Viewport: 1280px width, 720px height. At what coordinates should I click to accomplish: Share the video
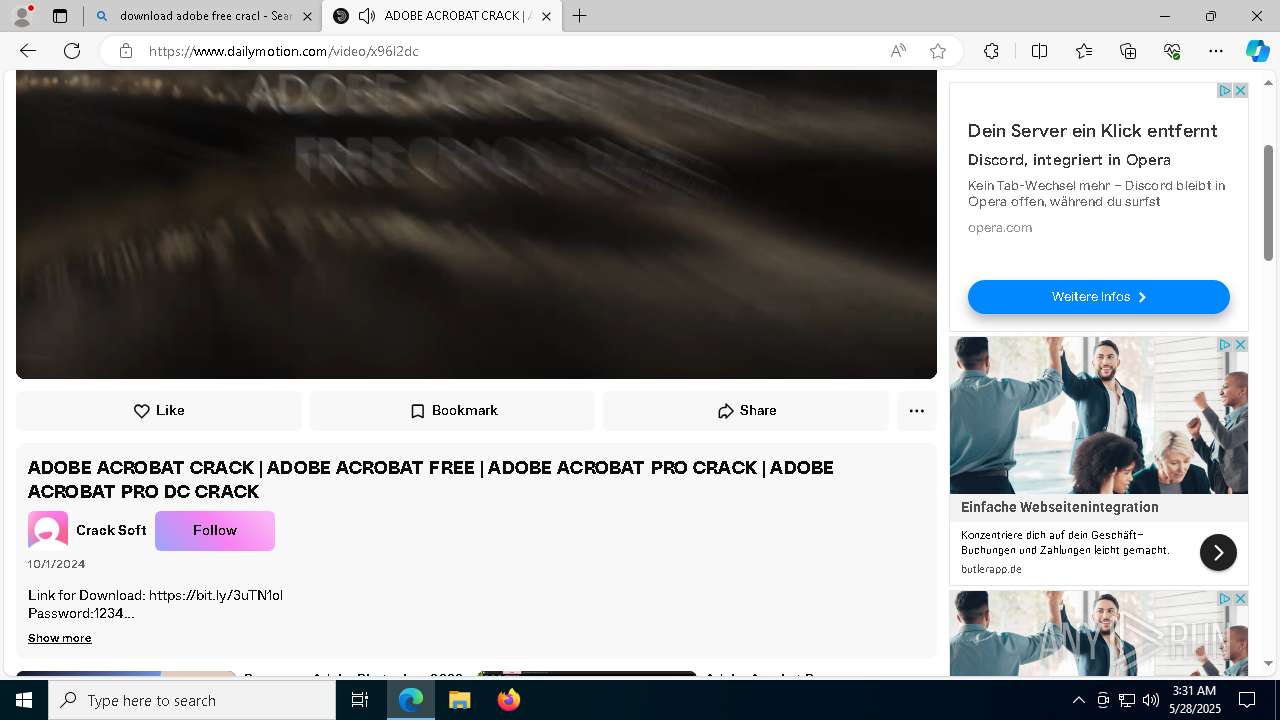pos(746,411)
